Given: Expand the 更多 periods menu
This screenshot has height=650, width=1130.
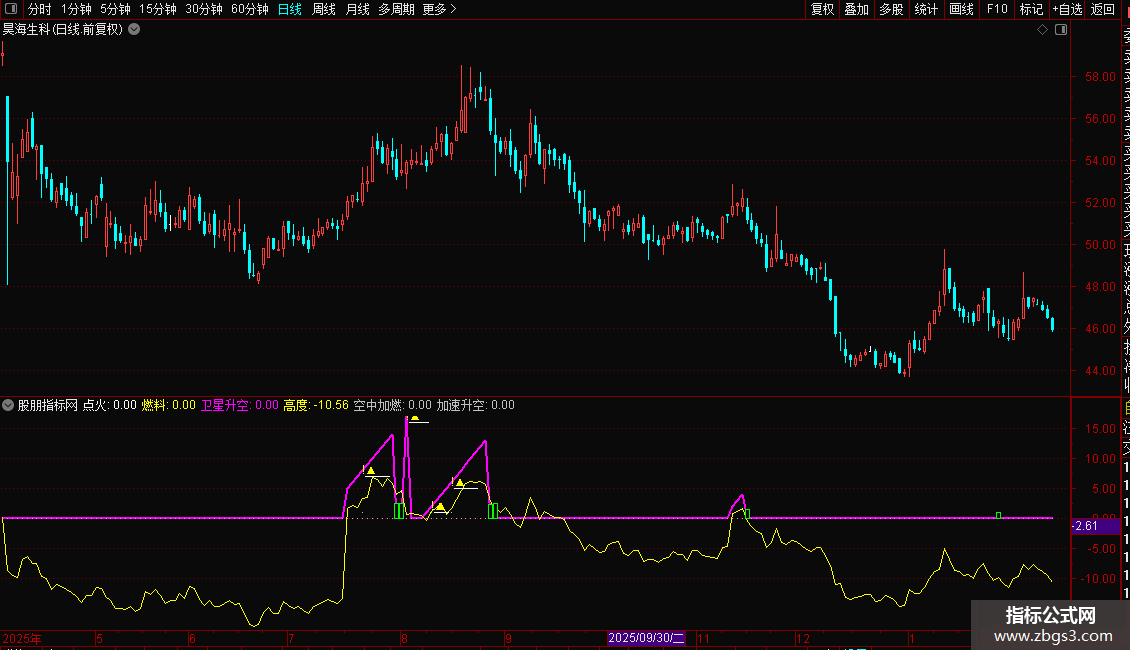Looking at the screenshot, I should pos(439,9).
